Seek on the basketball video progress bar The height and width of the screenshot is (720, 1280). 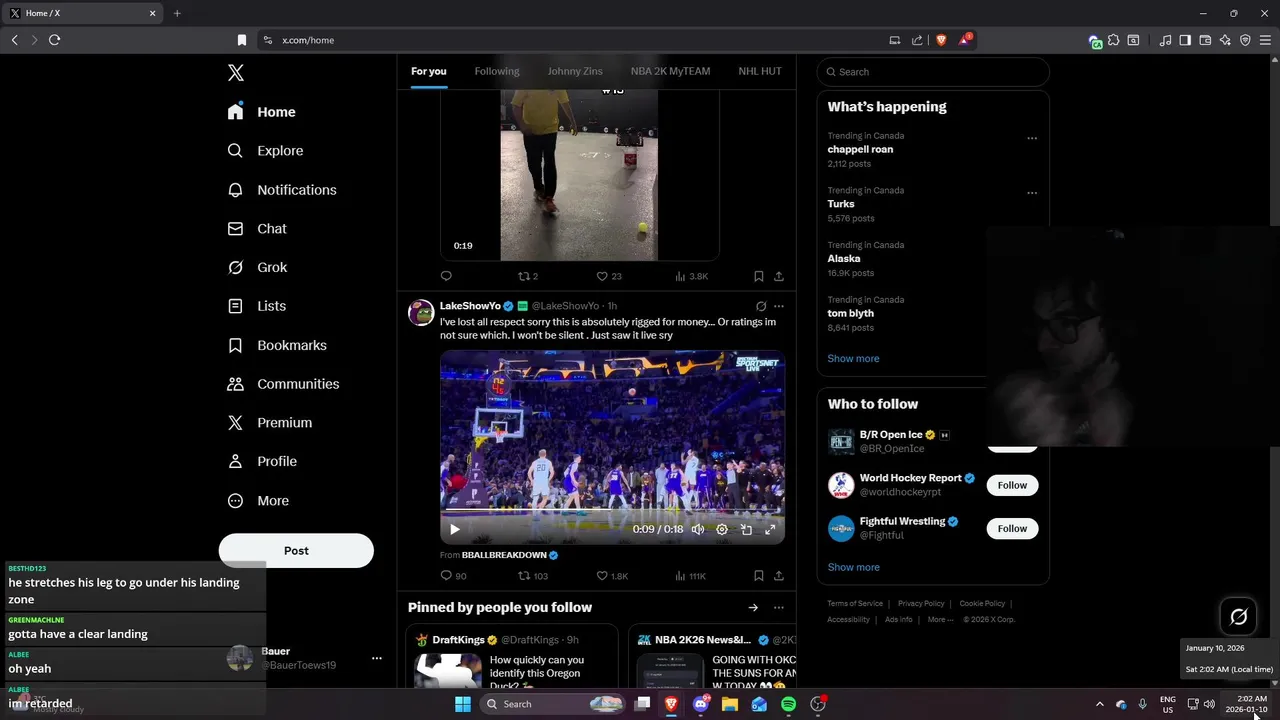pyautogui.click(x=612, y=511)
